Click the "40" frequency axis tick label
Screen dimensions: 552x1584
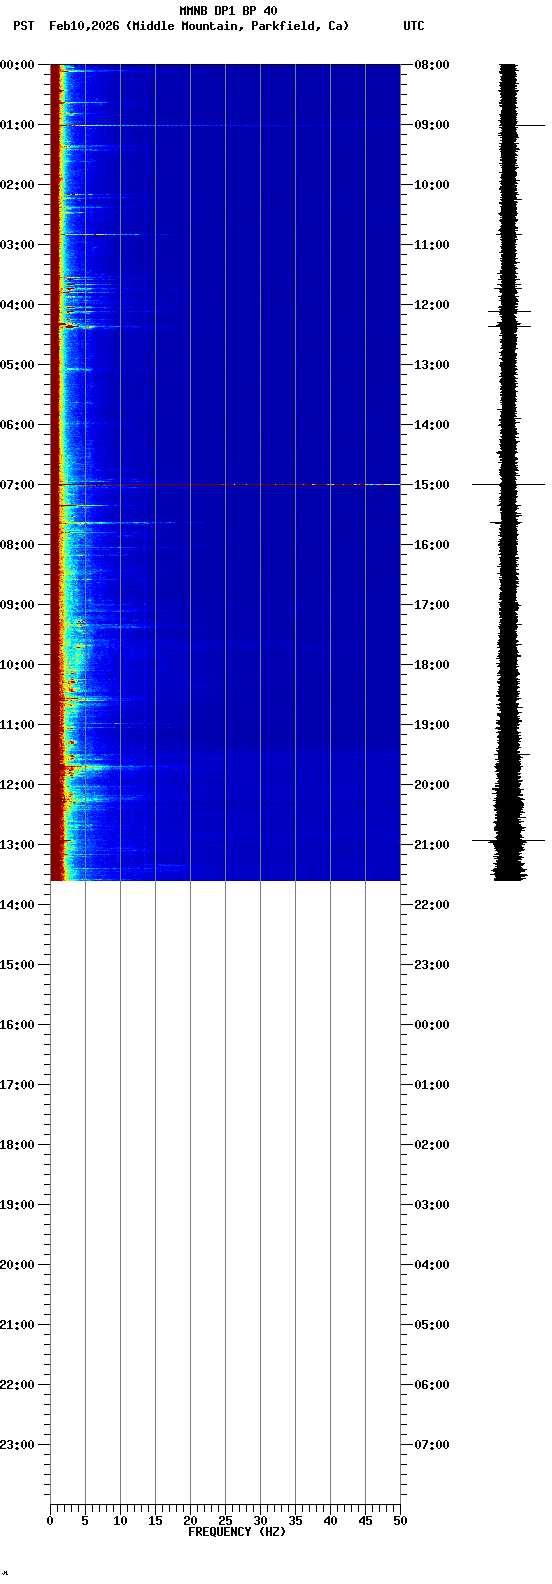[x=330, y=1521]
